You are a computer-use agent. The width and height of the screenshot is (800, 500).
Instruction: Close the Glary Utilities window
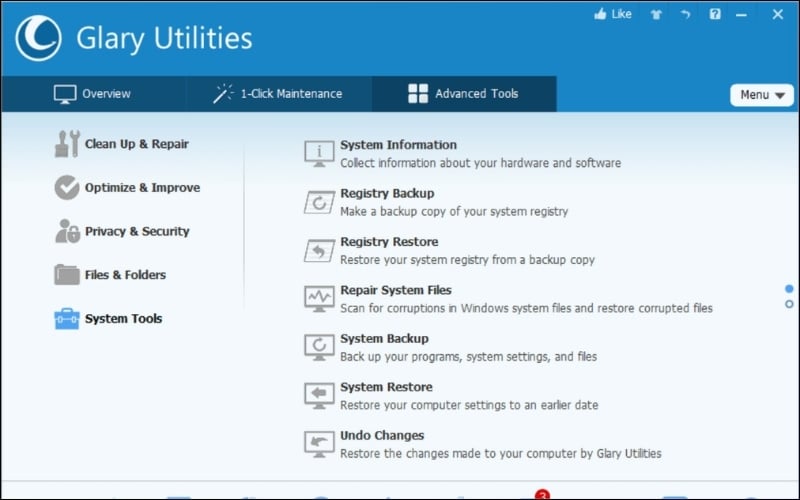pos(778,14)
